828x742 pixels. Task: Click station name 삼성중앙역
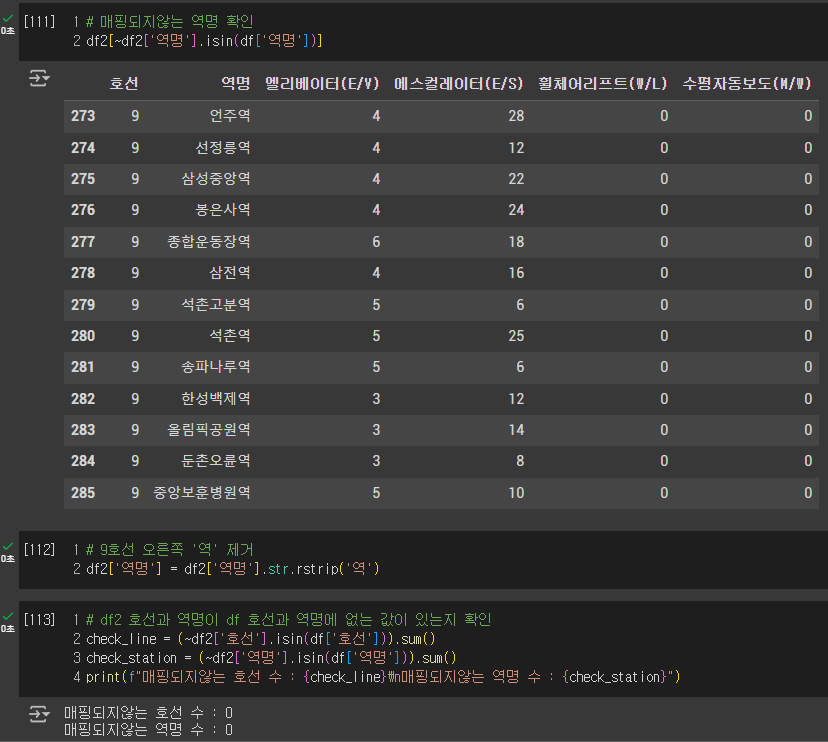tap(216, 179)
